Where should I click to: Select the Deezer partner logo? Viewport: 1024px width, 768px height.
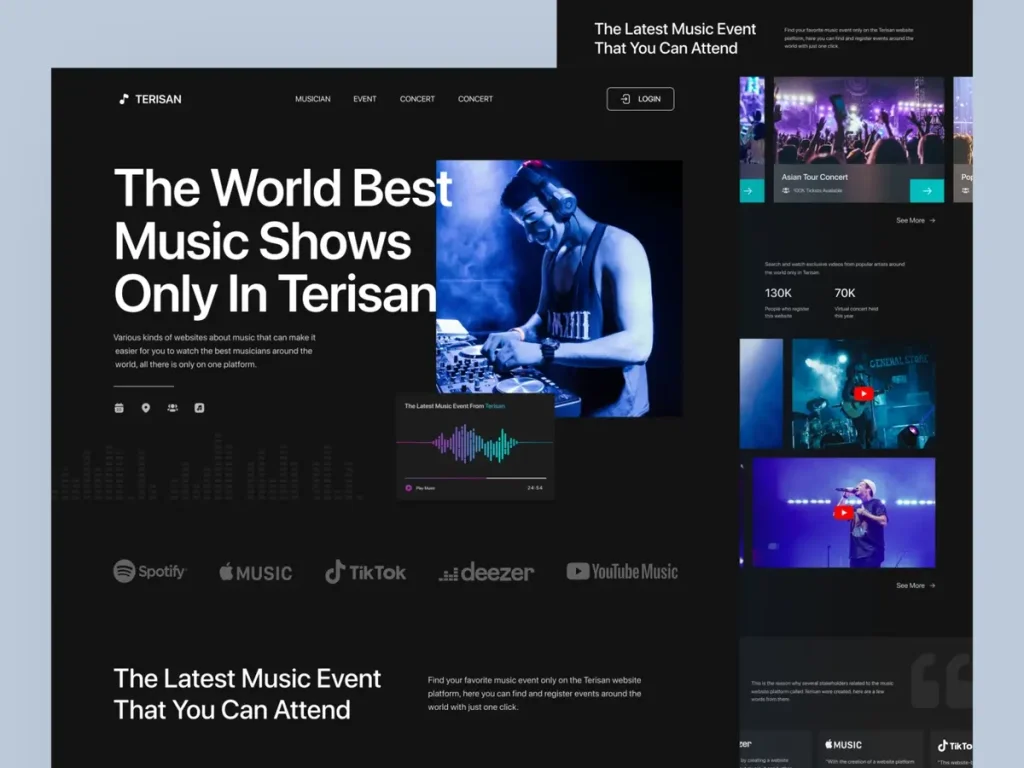(x=487, y=572)
